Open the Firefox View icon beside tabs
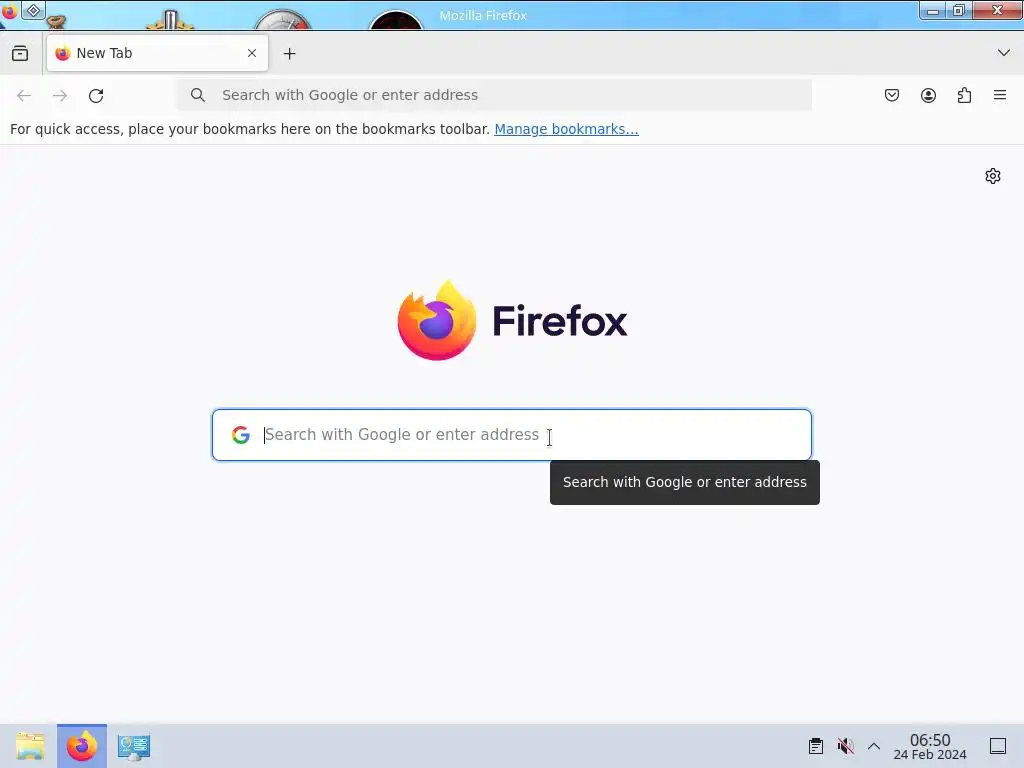 pos(20,54)
